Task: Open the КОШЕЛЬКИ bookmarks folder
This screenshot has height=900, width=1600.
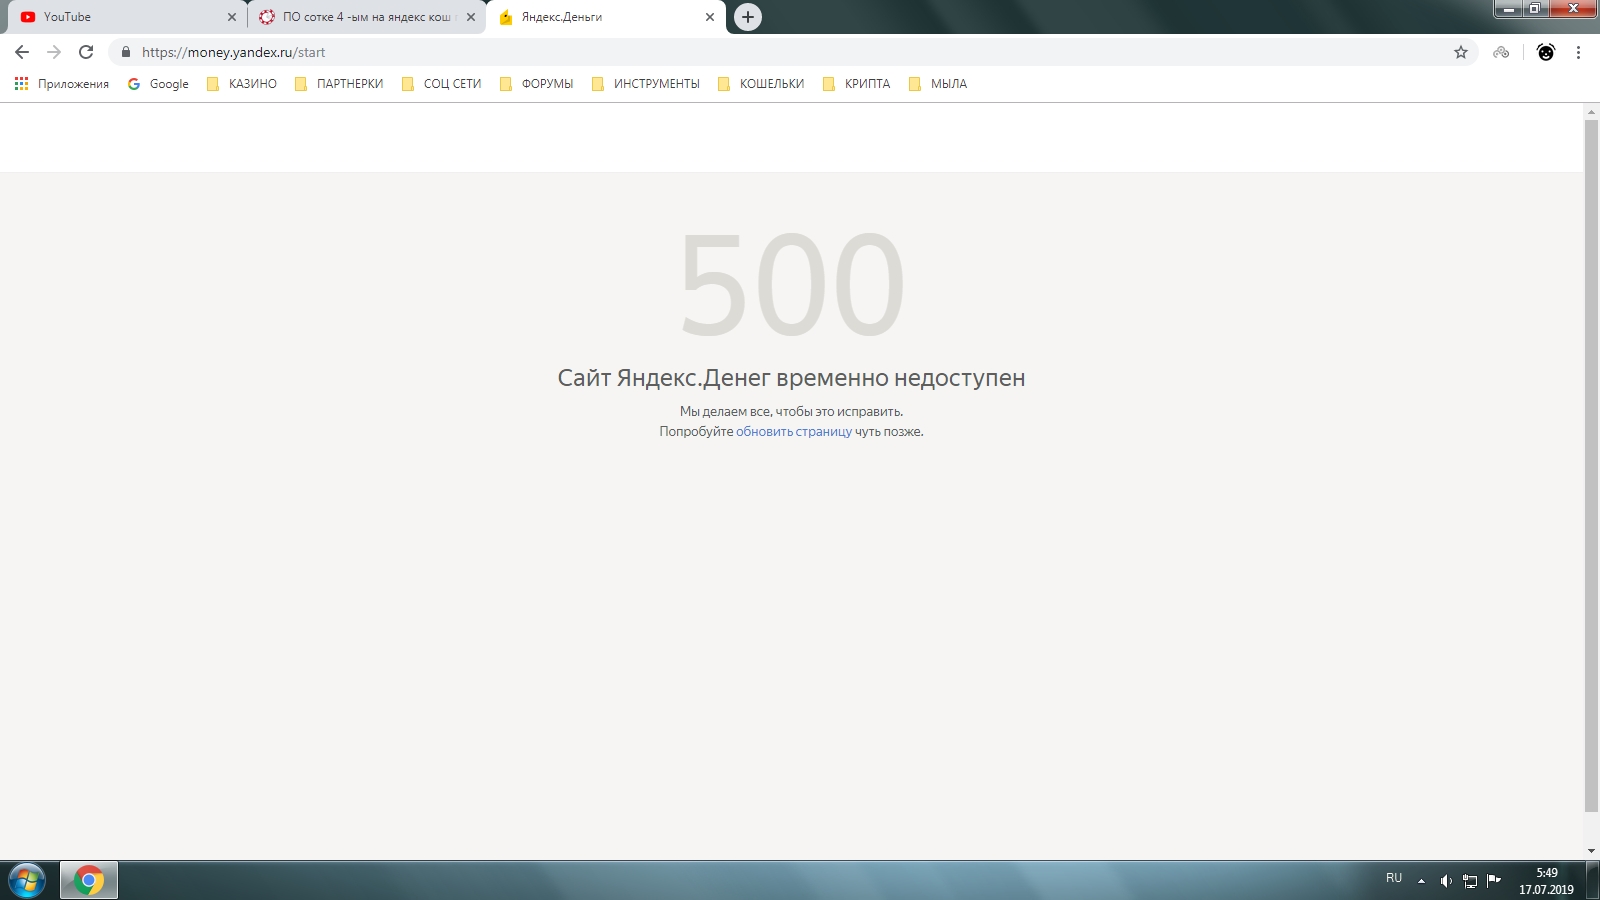Action: click(760, 84)
